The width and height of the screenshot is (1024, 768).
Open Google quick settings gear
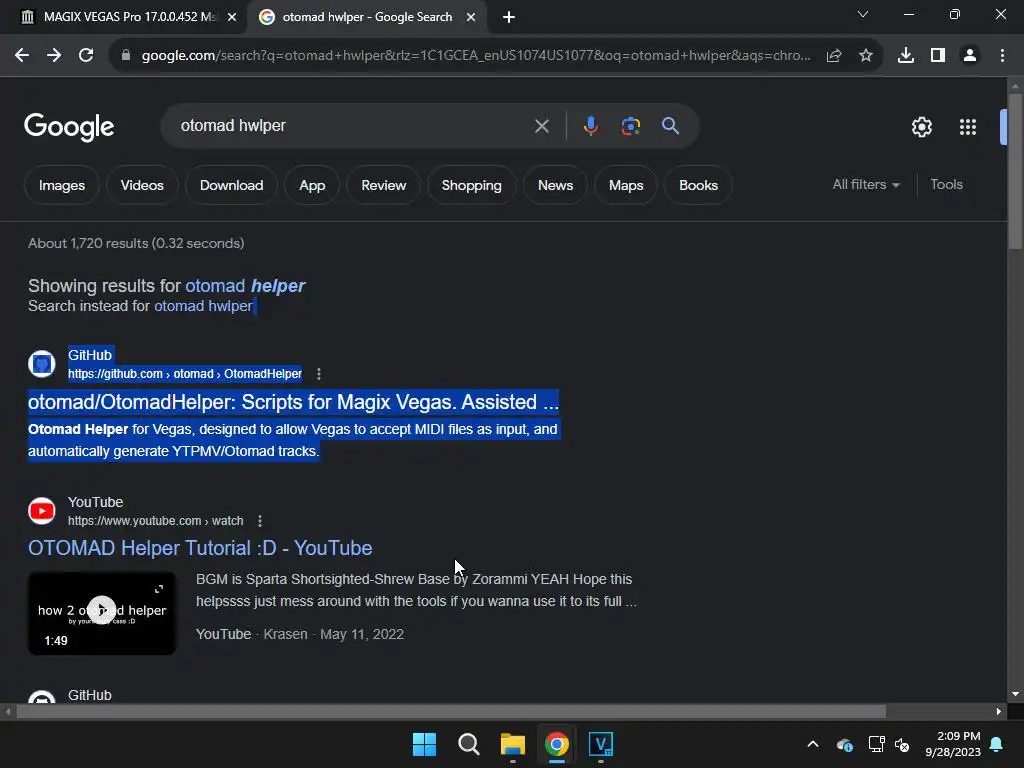pos(921,127)
